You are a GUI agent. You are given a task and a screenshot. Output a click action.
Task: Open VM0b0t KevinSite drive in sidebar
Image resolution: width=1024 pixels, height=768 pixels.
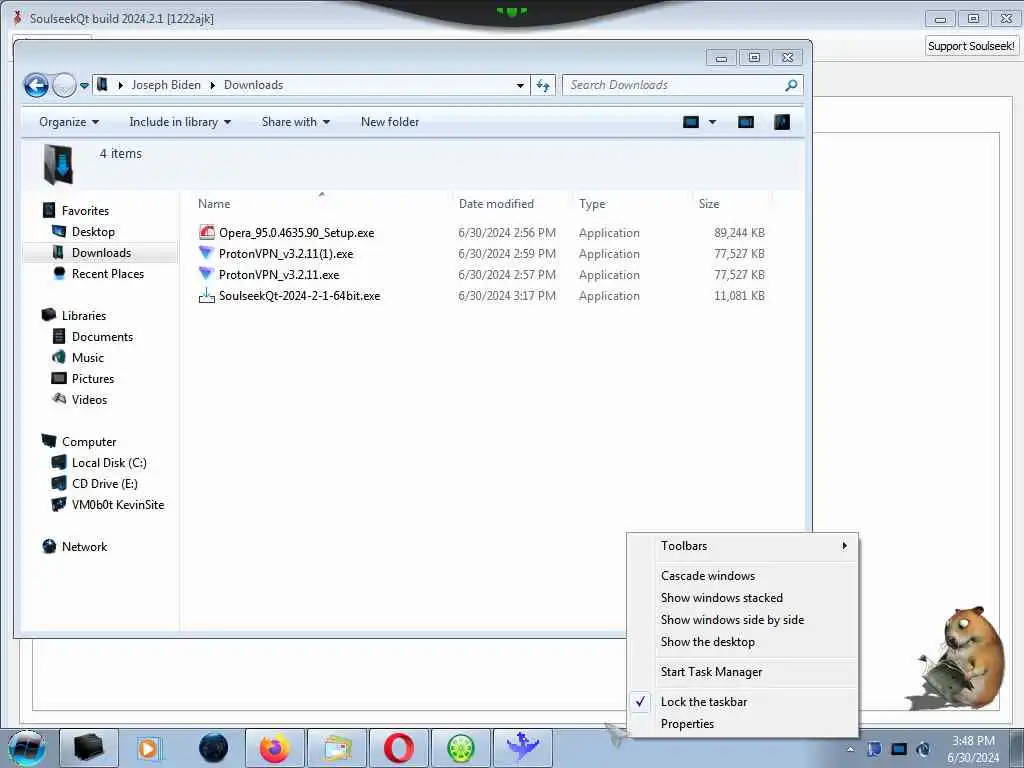point(118,505)
